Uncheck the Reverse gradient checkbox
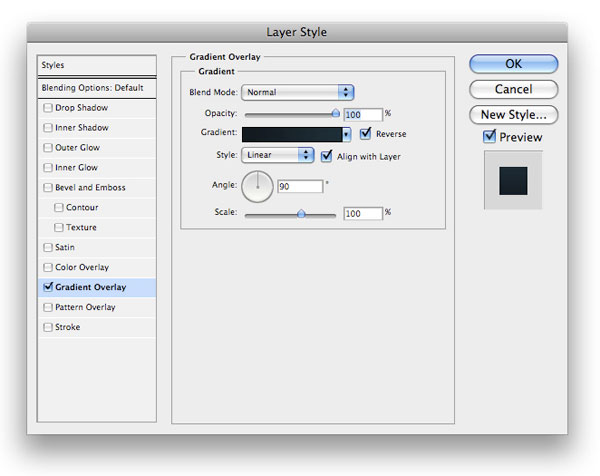This screenshot has width=600, height=476. point(365,134)
